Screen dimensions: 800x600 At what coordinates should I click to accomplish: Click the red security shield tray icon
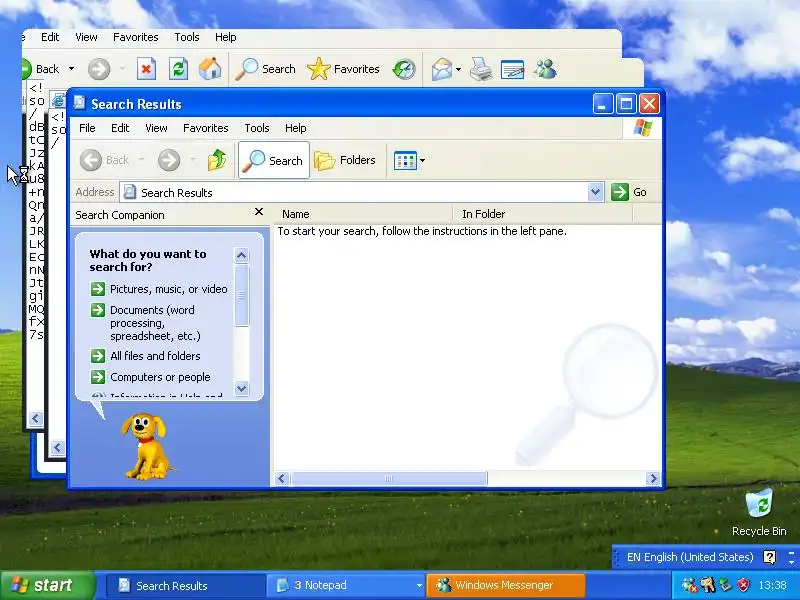pos(744,585)
